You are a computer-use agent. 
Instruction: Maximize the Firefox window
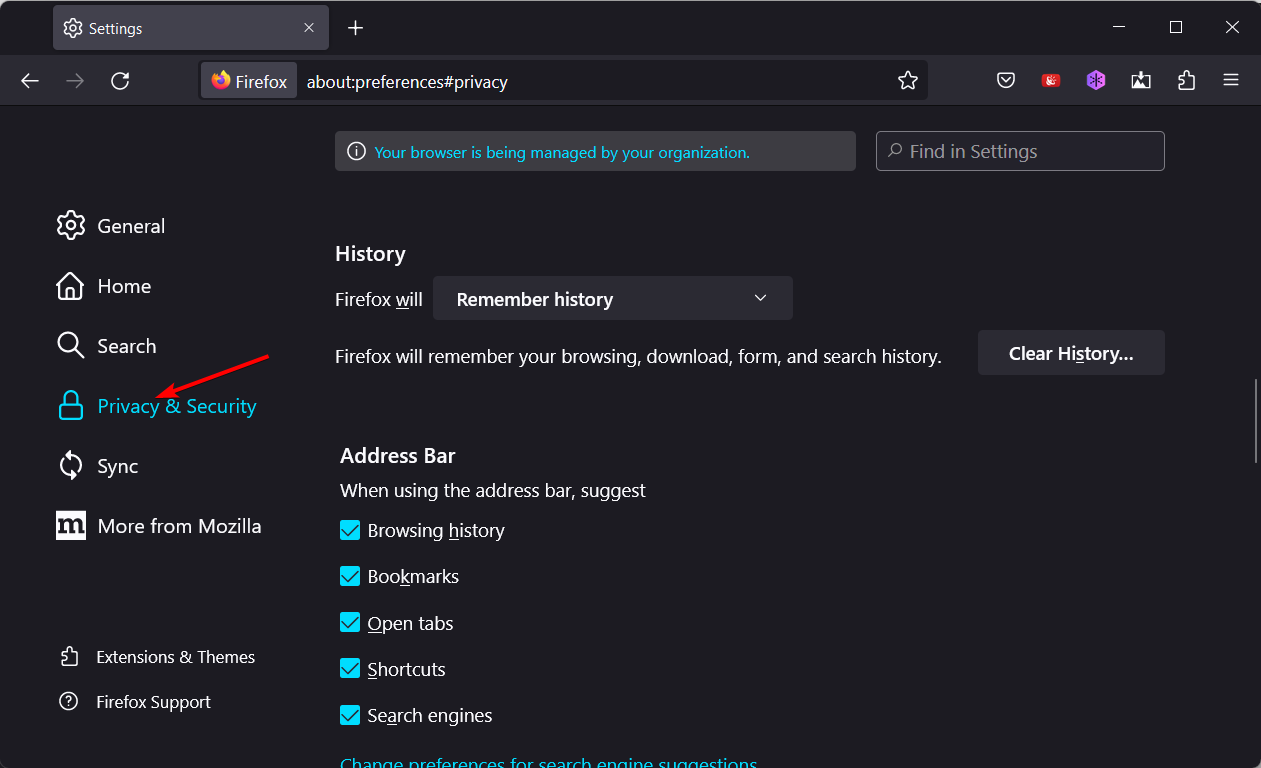1176,27
